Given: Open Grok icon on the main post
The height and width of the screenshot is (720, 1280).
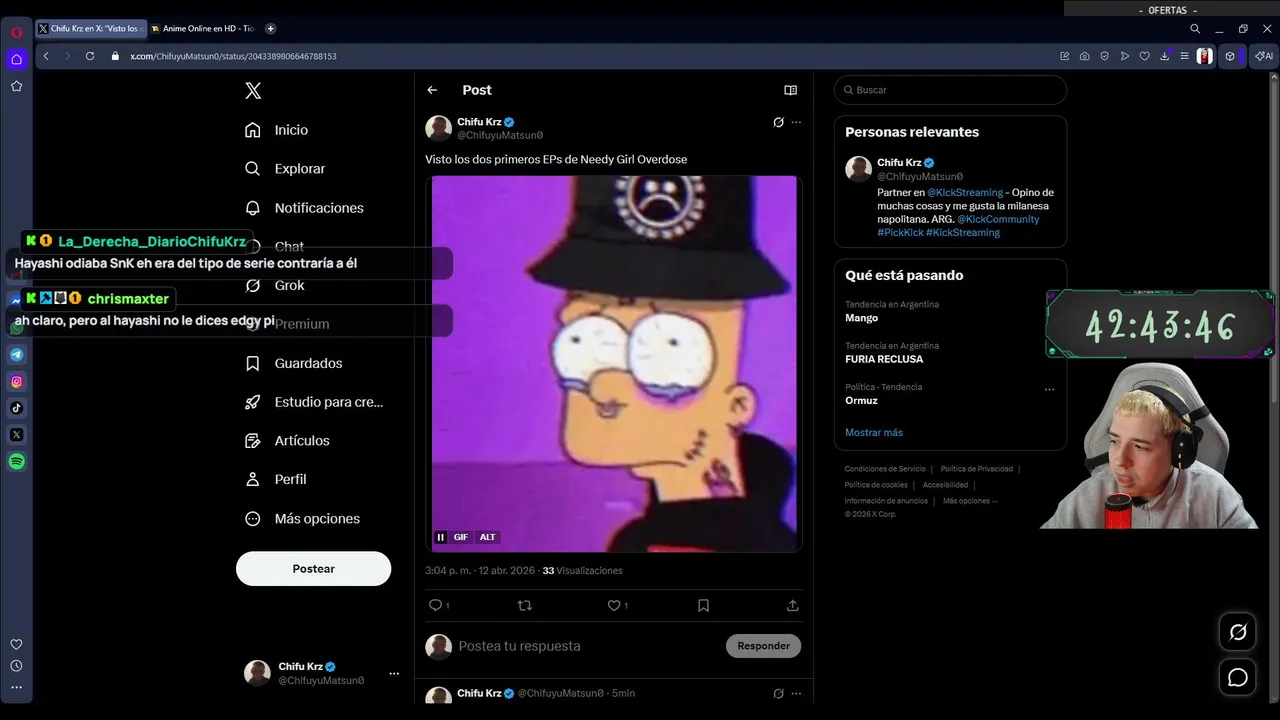Looking at the screenshot, I should coord(778,122).
